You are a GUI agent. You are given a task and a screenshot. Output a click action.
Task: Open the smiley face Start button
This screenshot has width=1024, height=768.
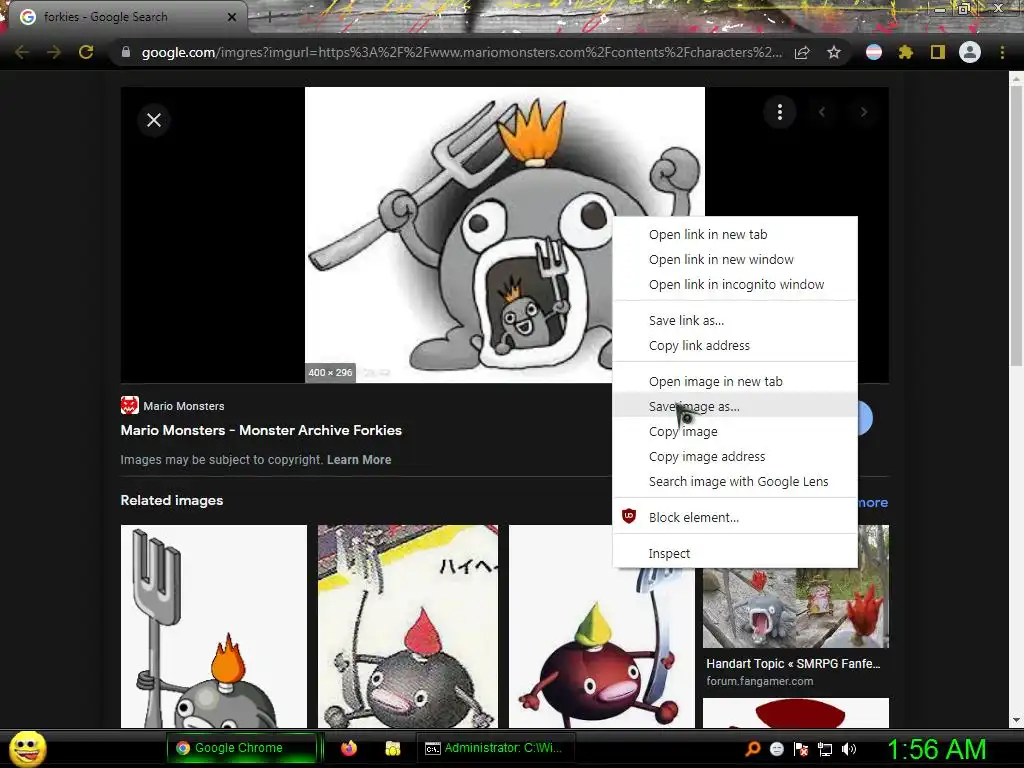click(x=27, y=748)
